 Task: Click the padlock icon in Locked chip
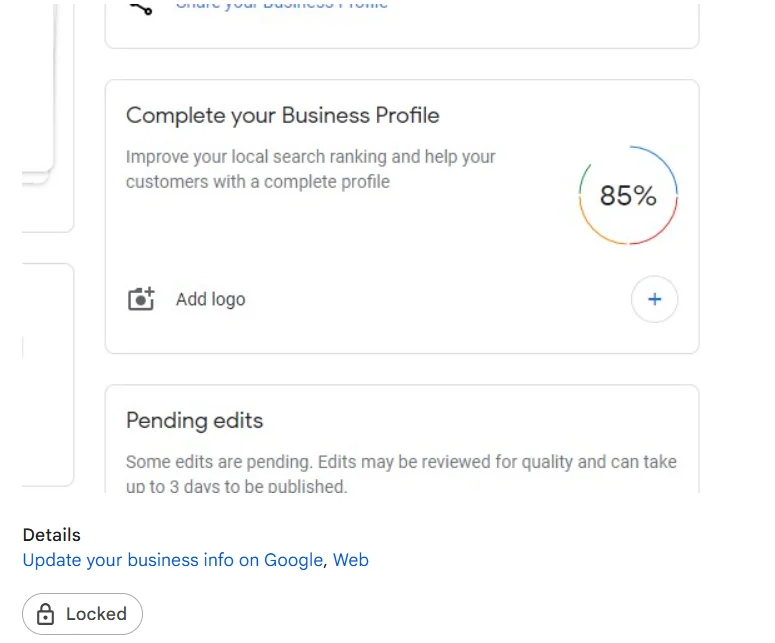[x=45, y=614]
